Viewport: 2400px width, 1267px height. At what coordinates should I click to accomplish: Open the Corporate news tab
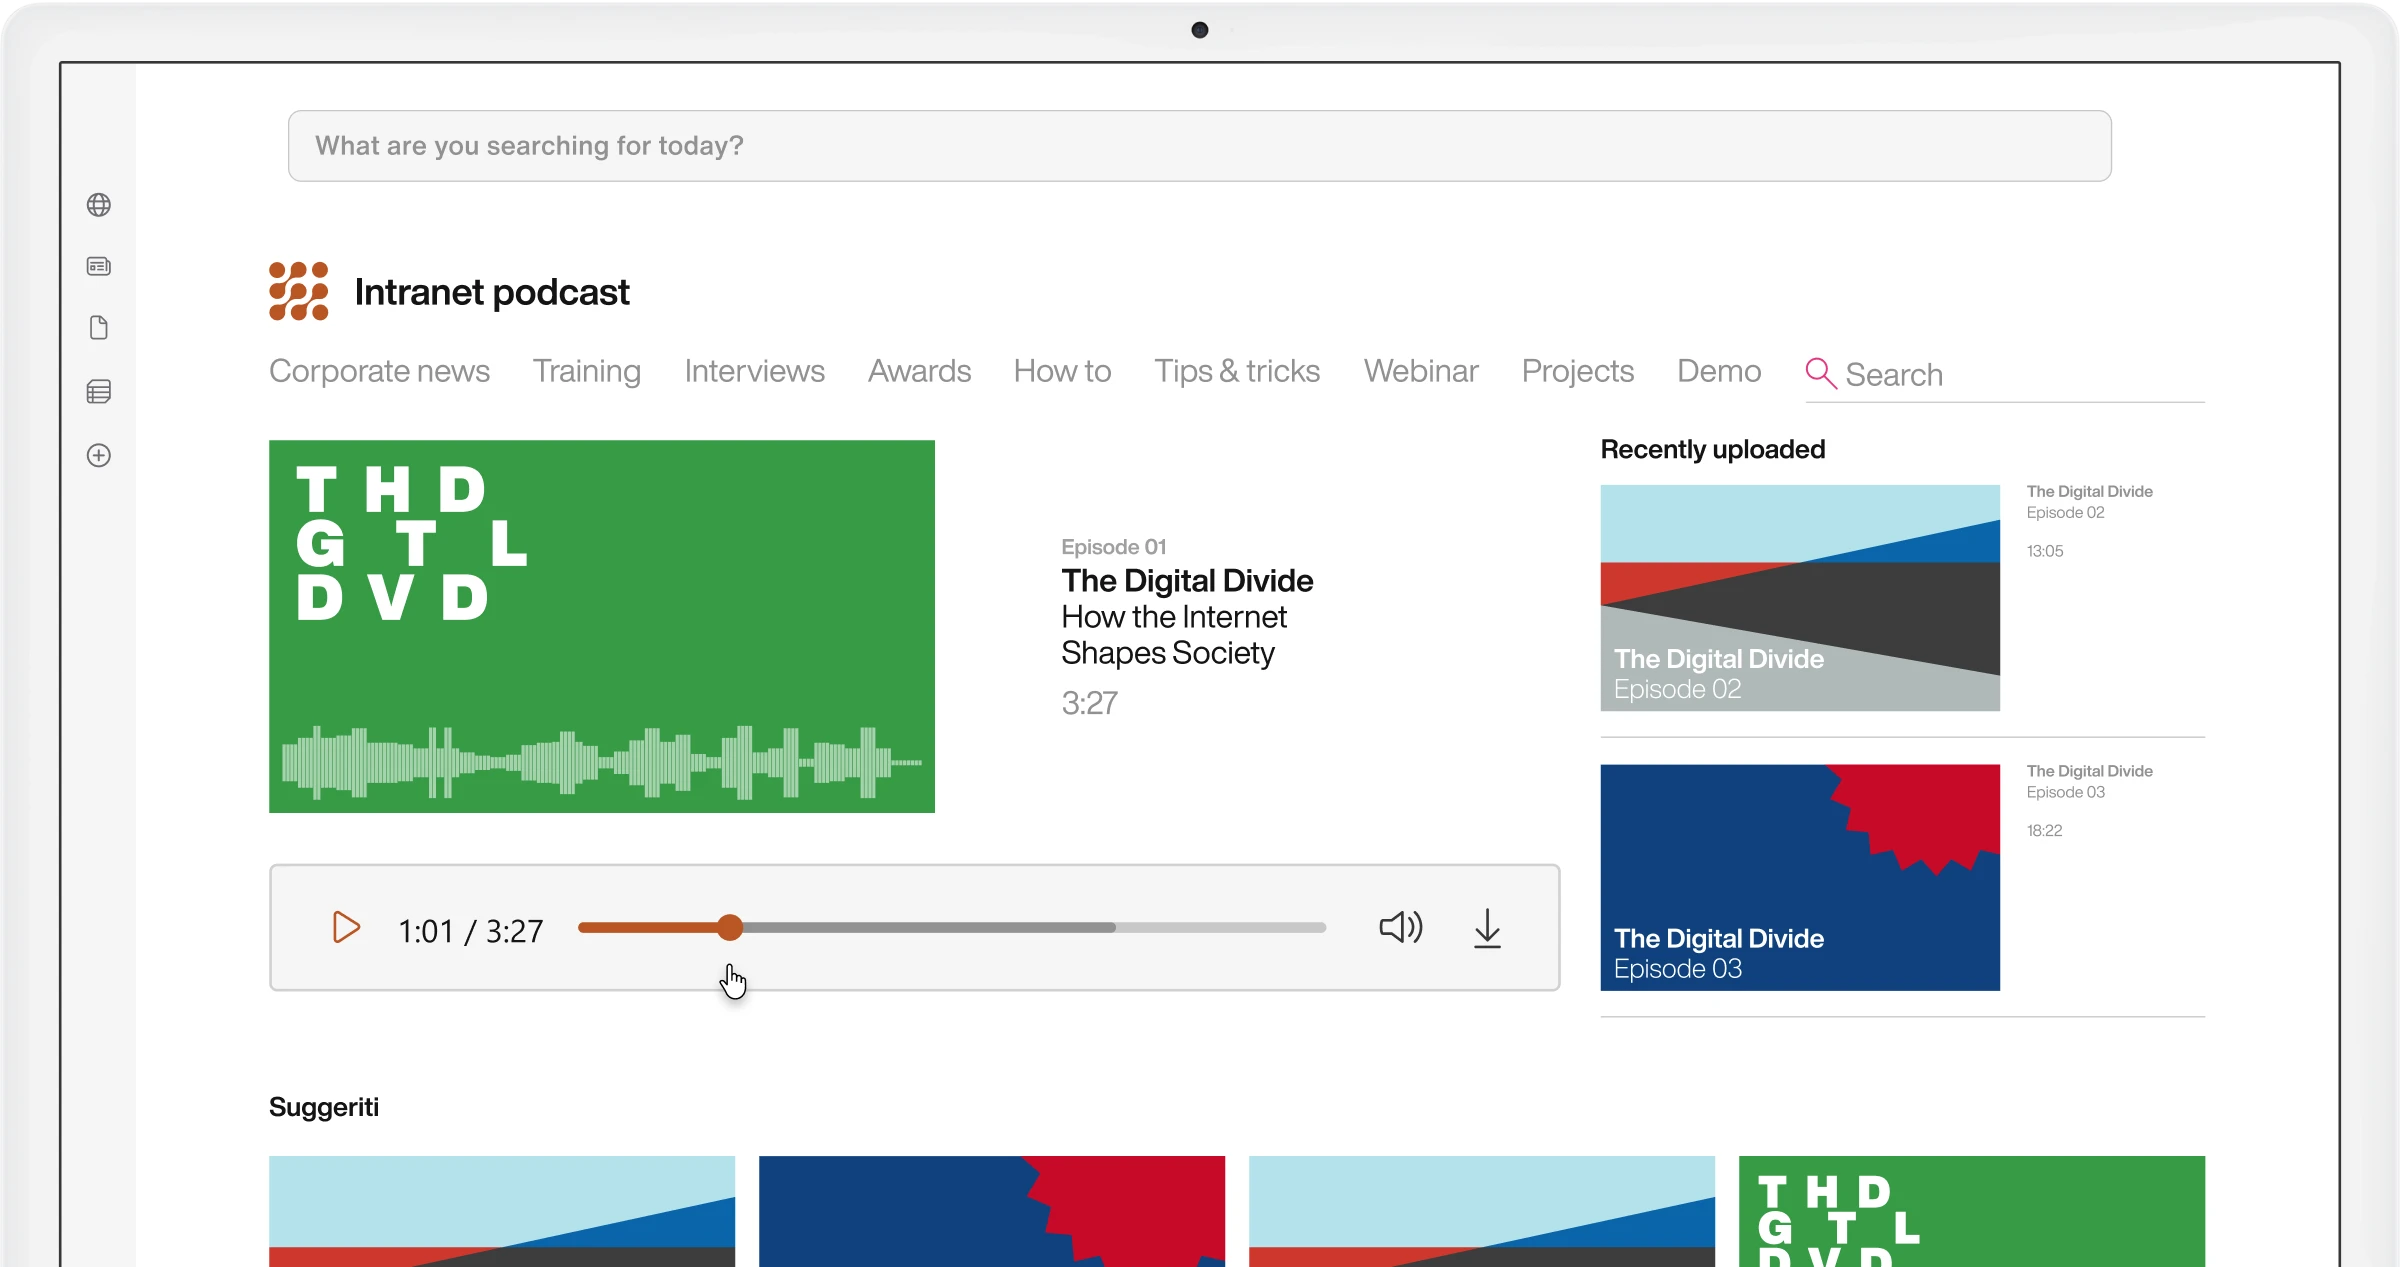tap(379, 371)
